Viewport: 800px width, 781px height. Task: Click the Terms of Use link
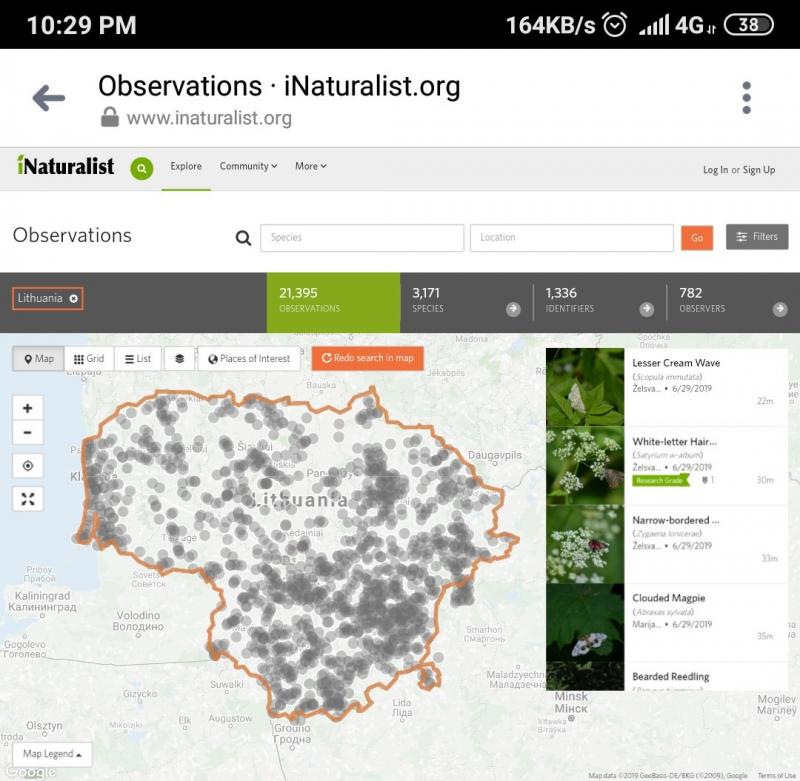click(777, 775)
